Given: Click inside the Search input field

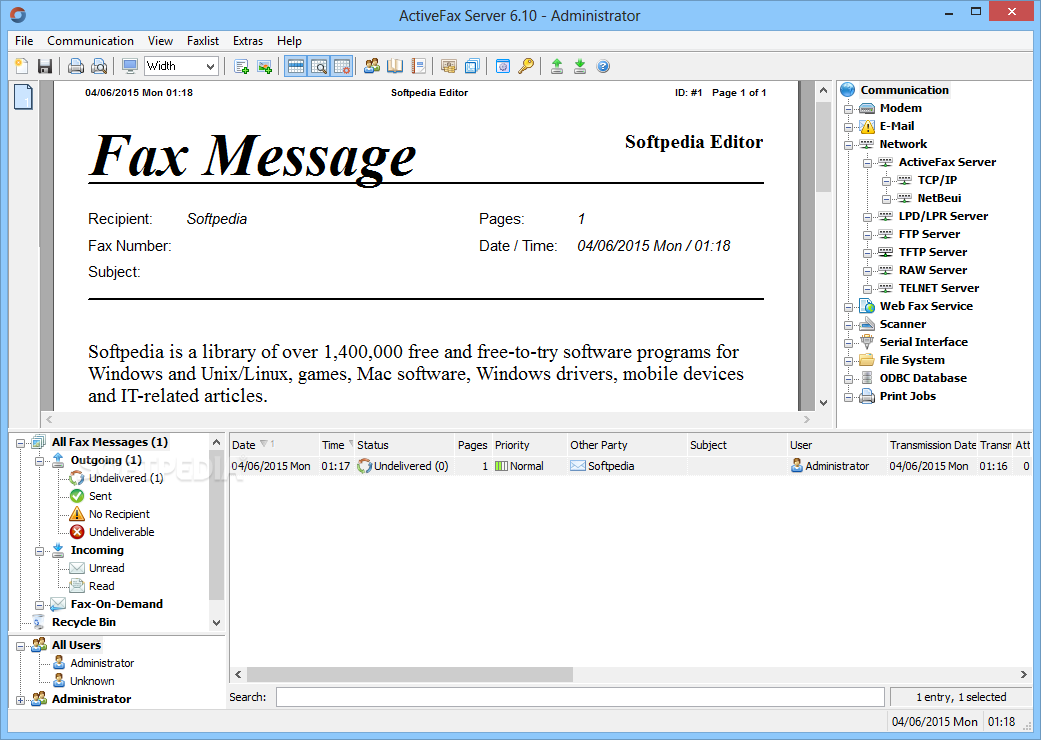Looking at the screenshot, I should pyautogui.click(x=578, y=696).
